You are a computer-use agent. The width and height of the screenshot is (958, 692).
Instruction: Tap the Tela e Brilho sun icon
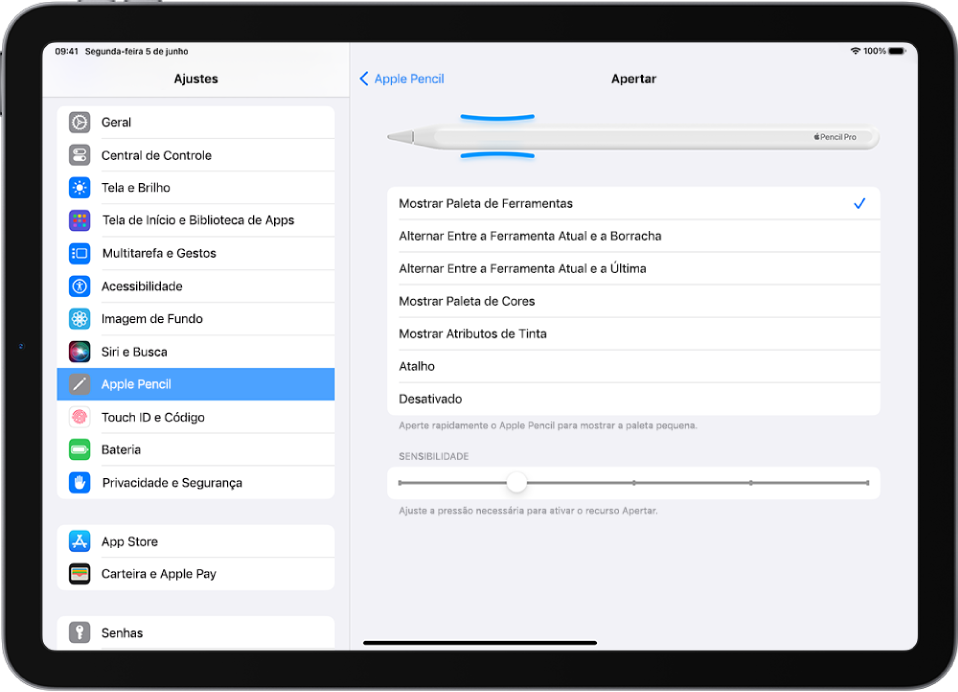click(x=80, y=188)
